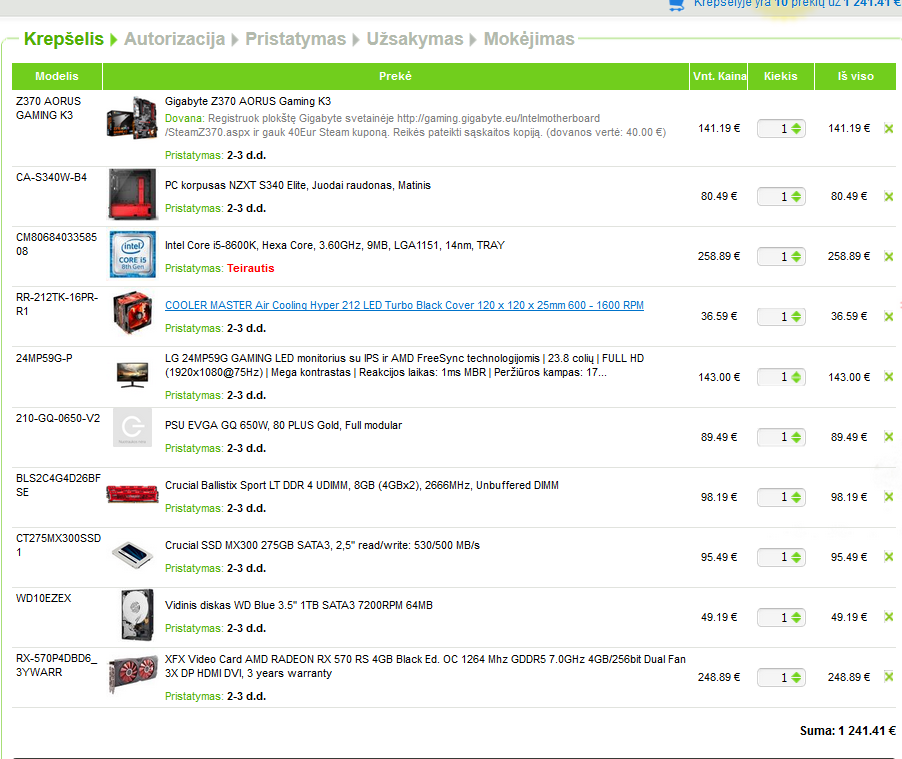Go to the Mokėjimas step
This screenshot has width=902, height=759.
529,39
